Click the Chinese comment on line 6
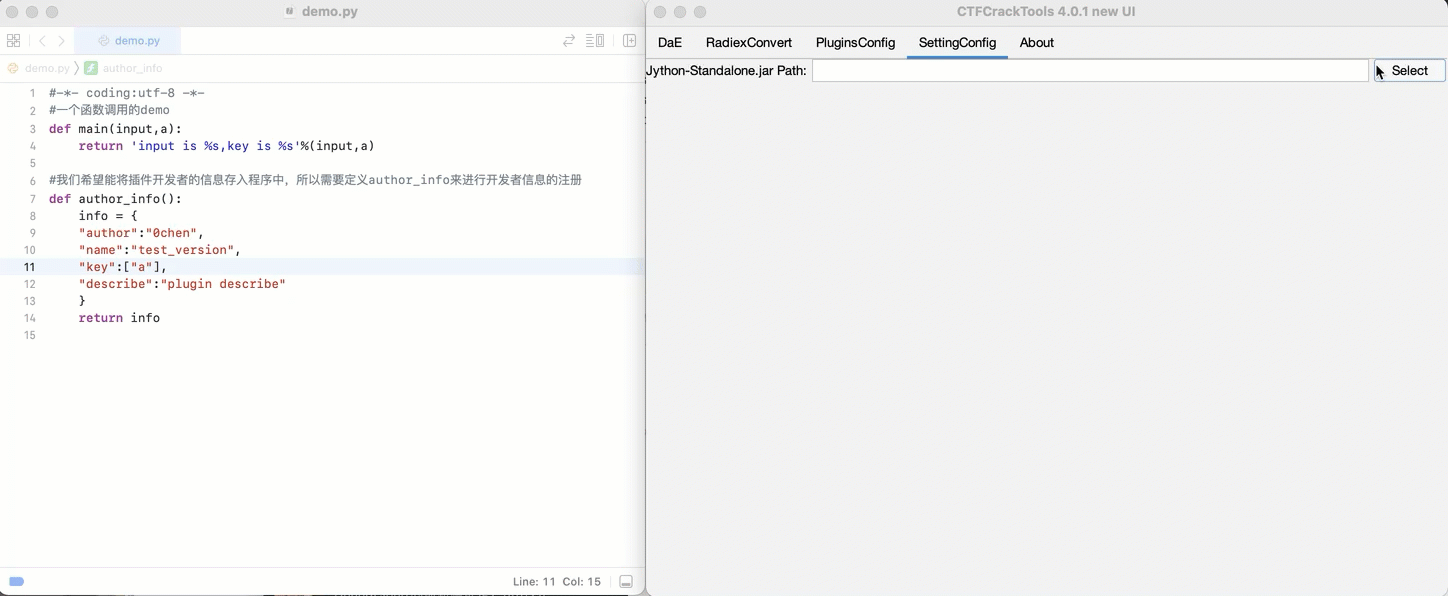 pyautogui.click(x=315, y=180)
